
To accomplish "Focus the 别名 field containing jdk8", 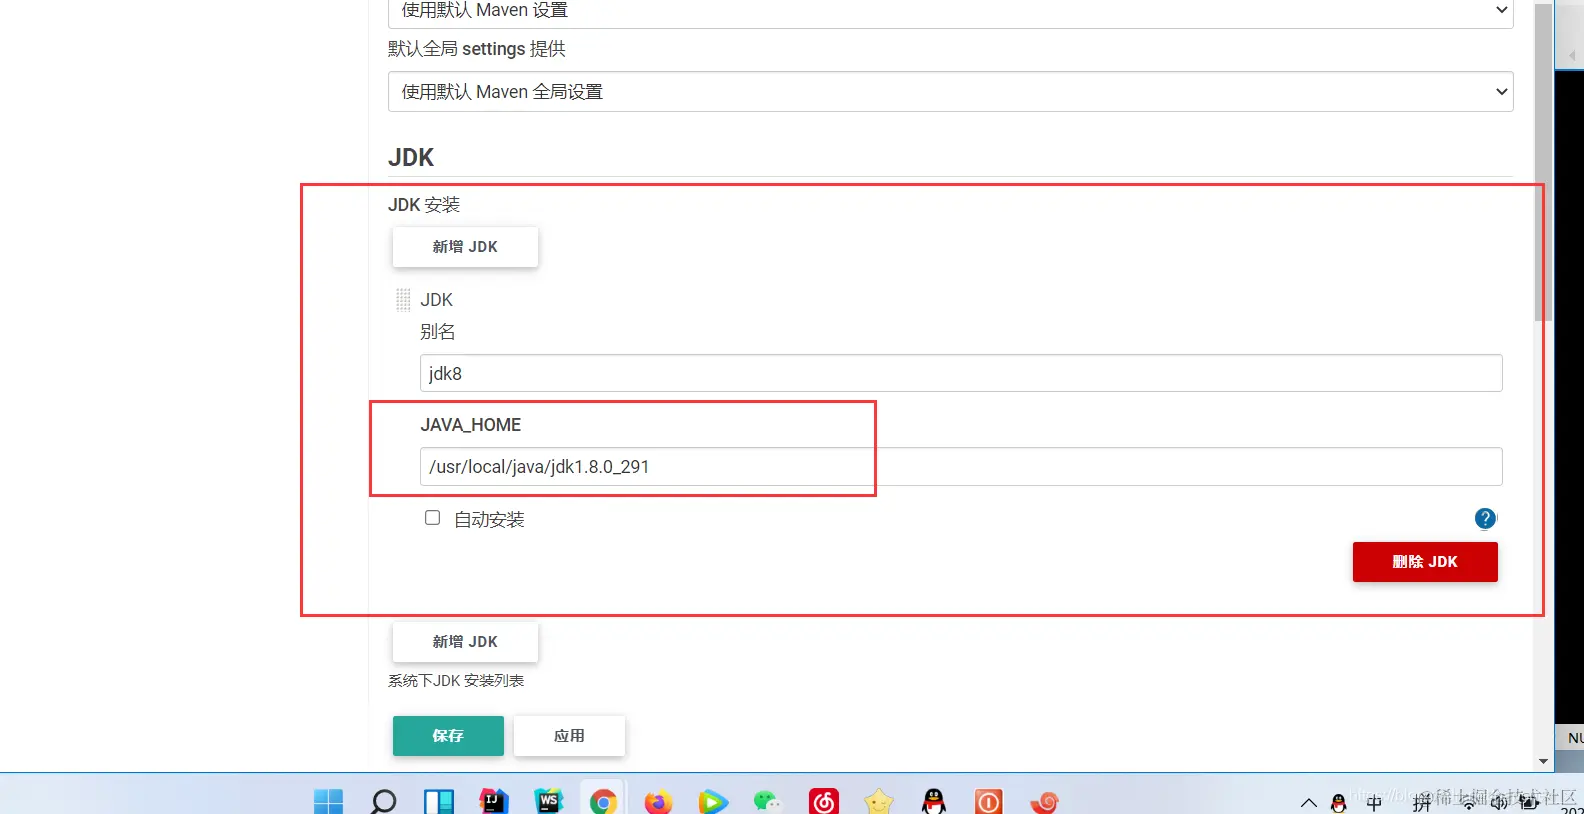I will click(x=961, y=373).
